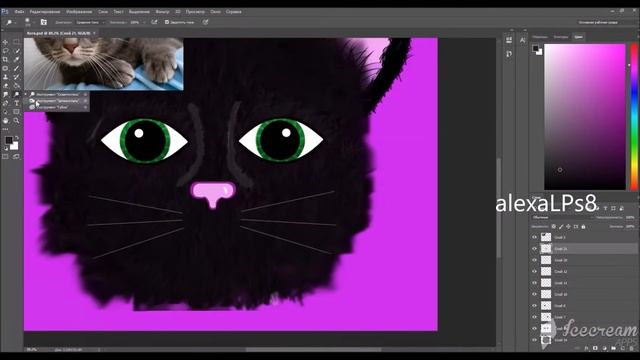Image resolution: width=640 pixels, height=360 pixels.
Task: Switch to the Color panel tab
Action: click(x=578, y=37)
